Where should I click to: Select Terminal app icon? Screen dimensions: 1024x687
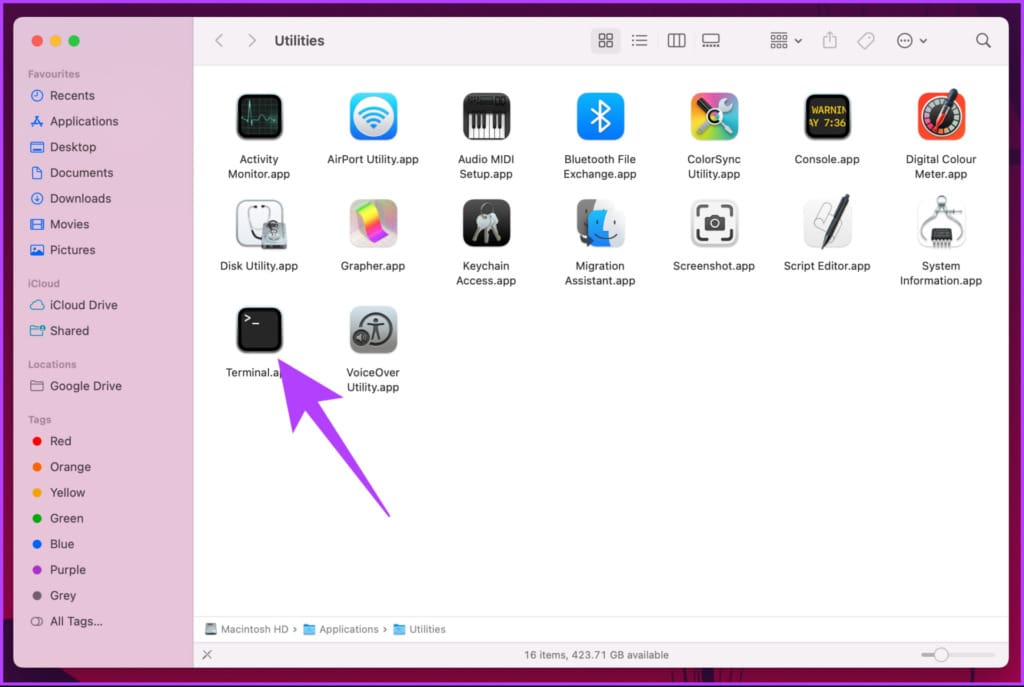[259, 330]
